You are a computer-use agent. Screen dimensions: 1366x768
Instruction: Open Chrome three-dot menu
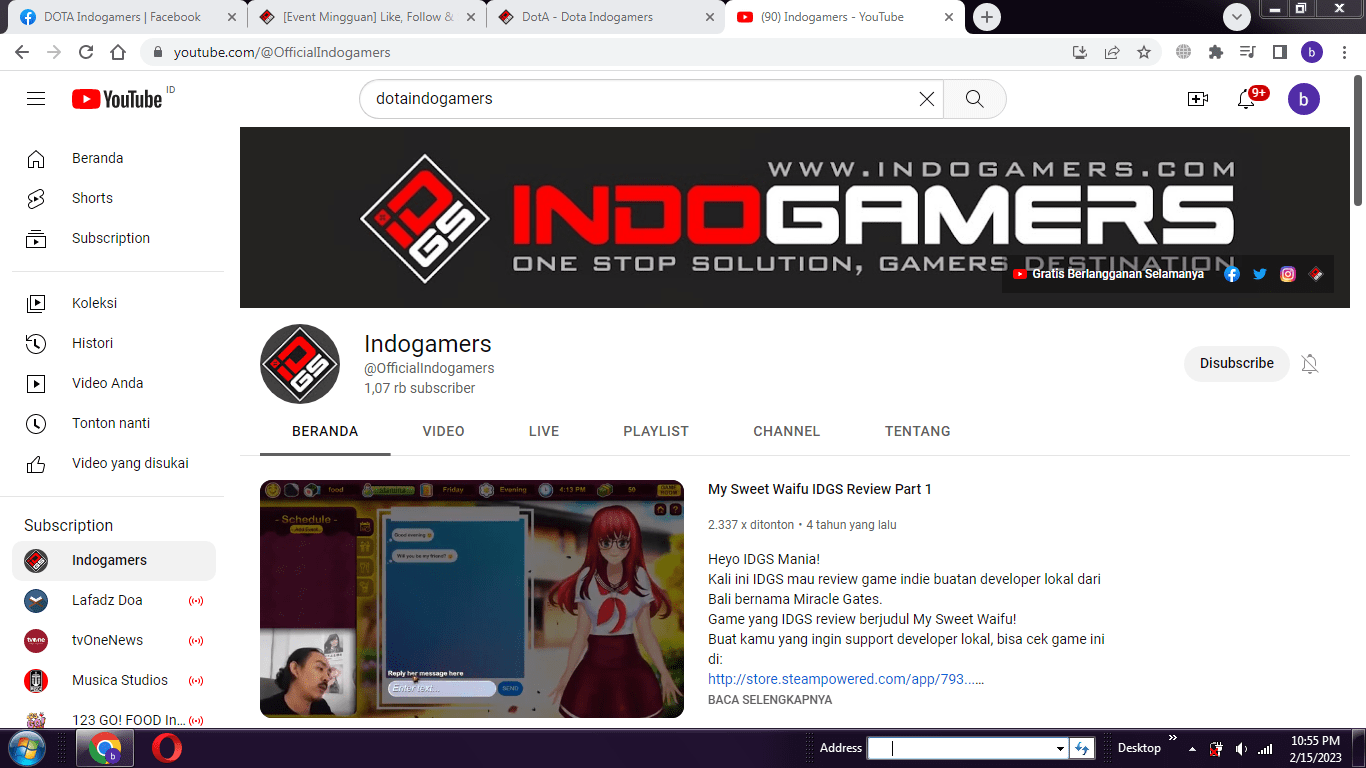(1343, 52)
